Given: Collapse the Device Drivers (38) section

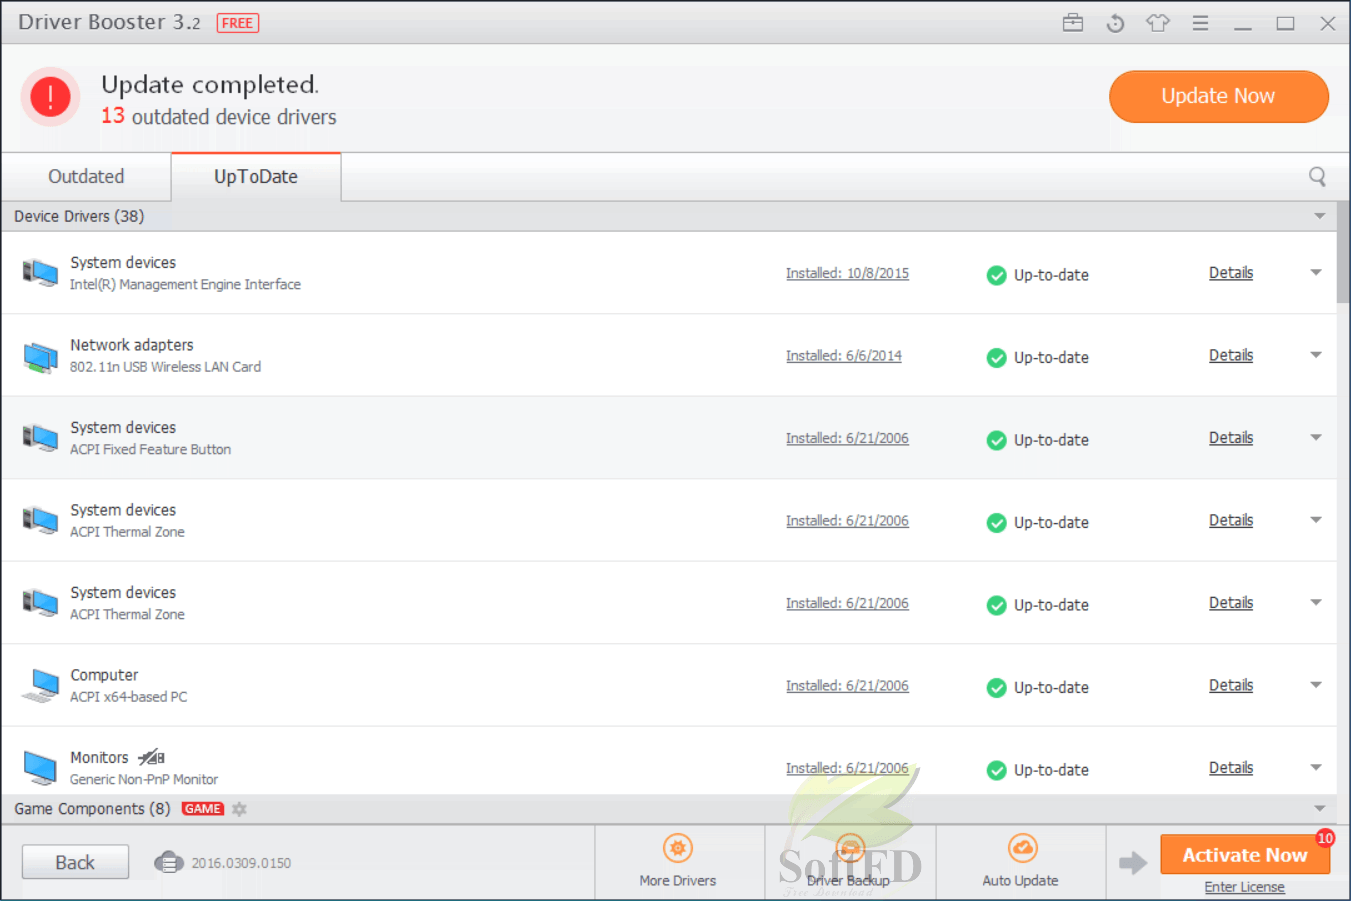Looking at the screenshot, I should pos(1319,216).
